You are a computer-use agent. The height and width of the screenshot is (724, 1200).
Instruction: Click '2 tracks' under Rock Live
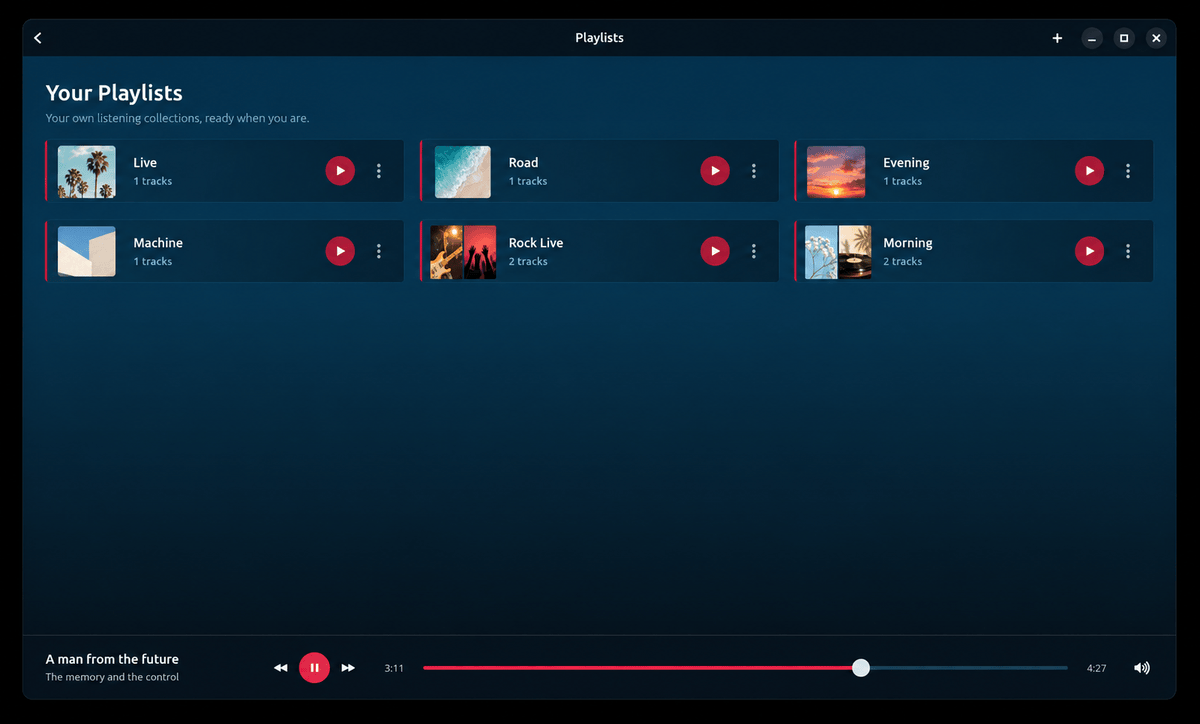tap(528, 261)
